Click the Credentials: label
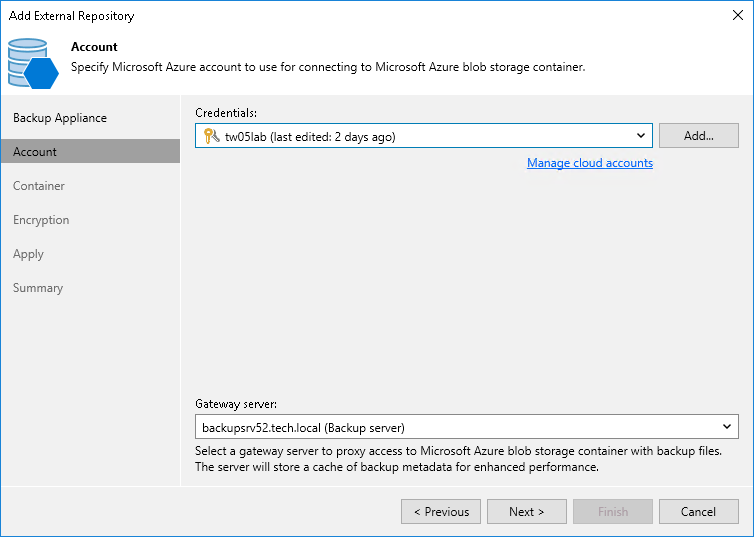The image size is (754, 537). click(x=226, y=113)
